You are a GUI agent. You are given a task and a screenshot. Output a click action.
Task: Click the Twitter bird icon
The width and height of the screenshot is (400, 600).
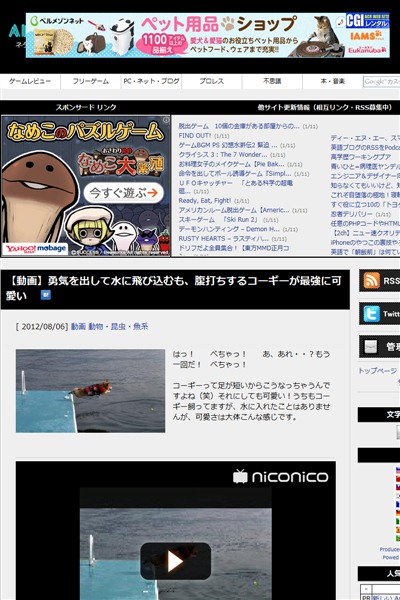(371, 314)
